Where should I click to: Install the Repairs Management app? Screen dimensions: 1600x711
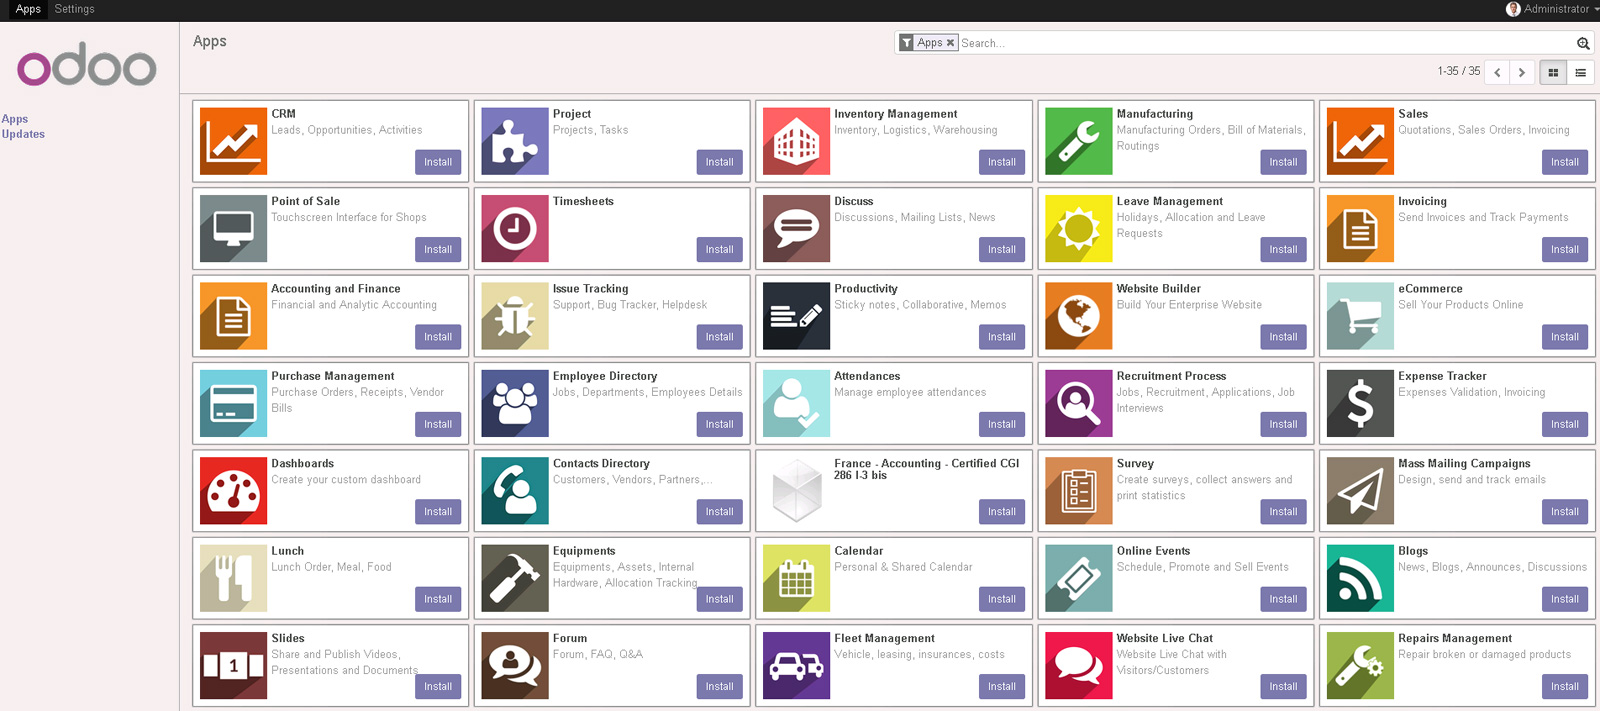(1565, 686)
